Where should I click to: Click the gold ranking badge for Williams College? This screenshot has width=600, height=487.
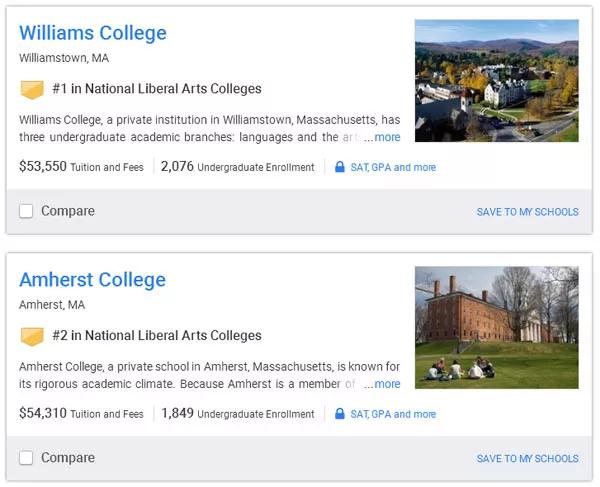pyautogui.click(x=32, y=90)
